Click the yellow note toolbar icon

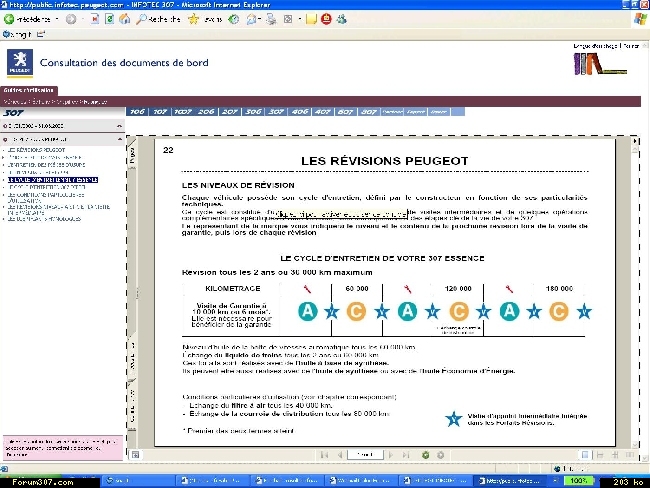(311, 19)
